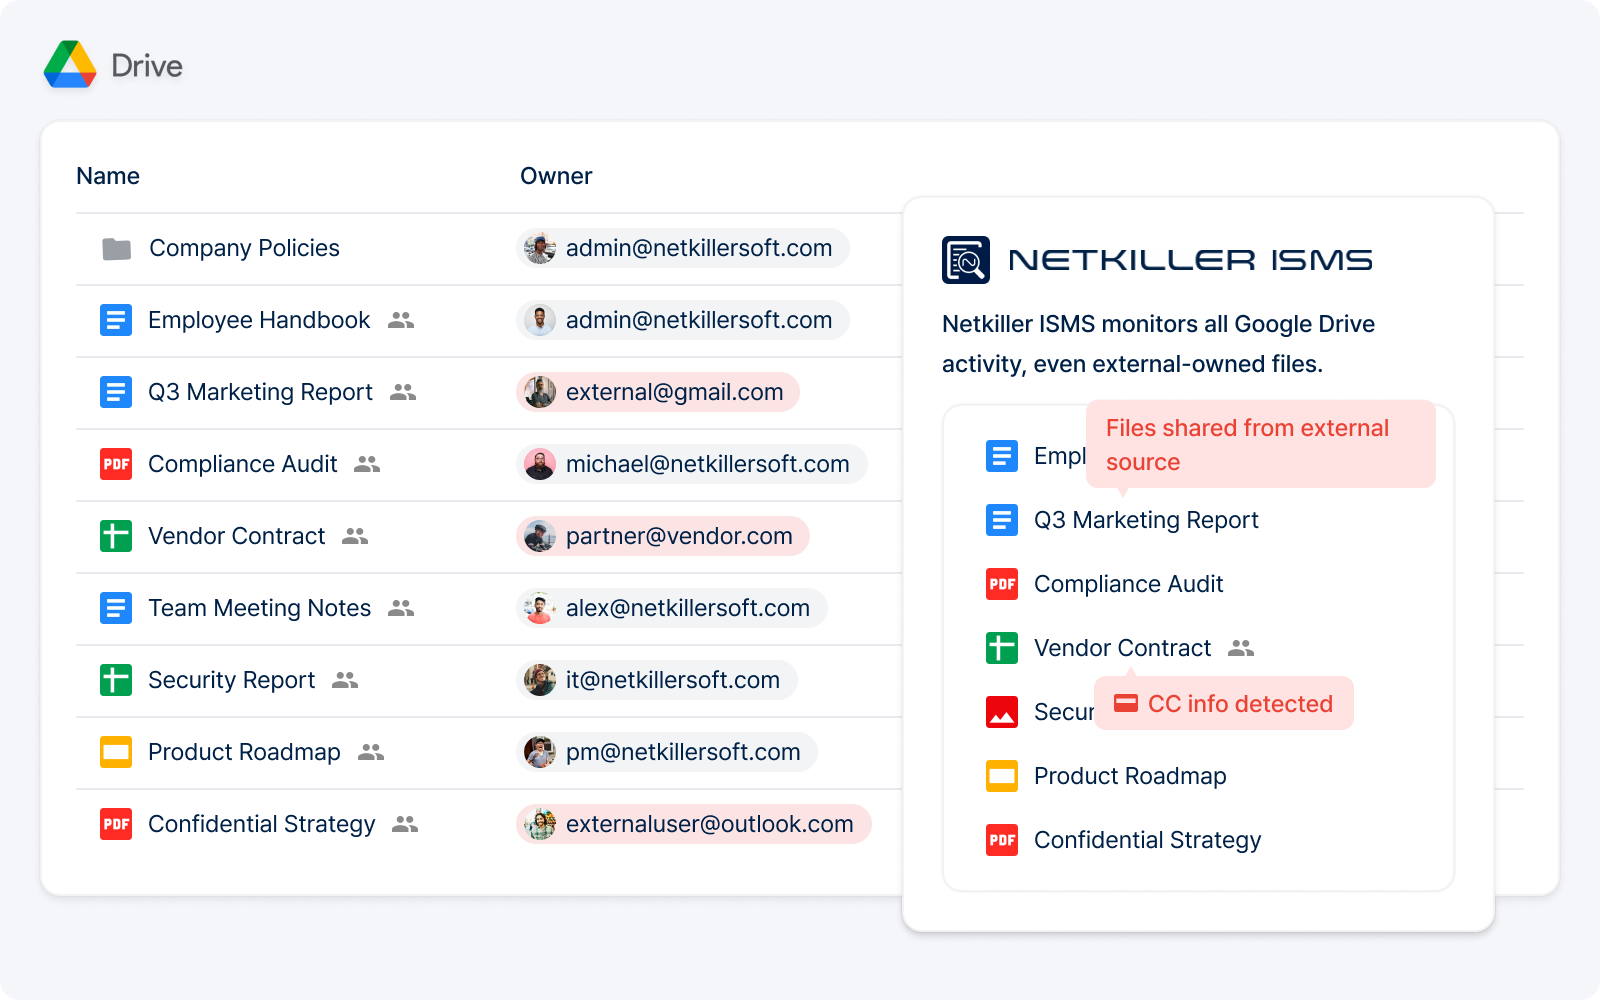Click the Vendor Contract spreadsheet icon in Drive list

tap(116, 536)
